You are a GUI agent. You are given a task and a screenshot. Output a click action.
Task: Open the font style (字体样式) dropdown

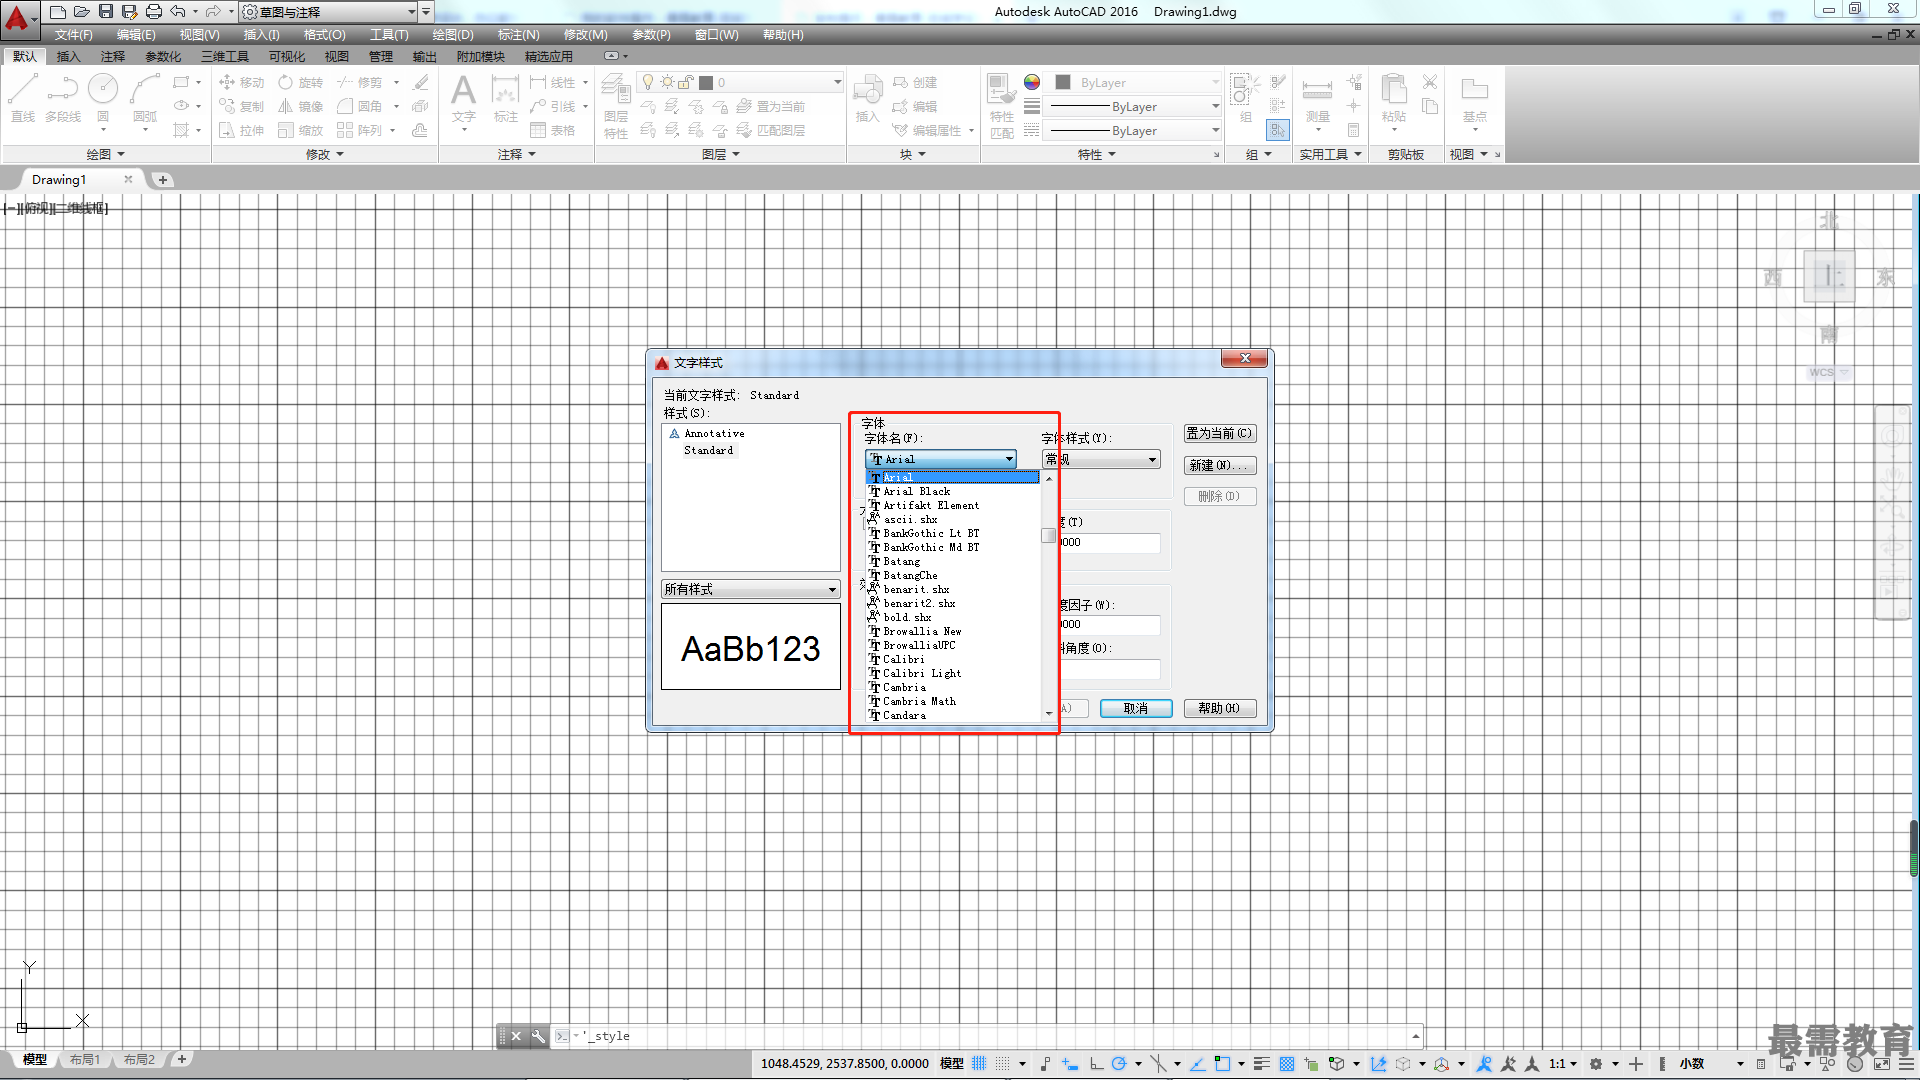coord(1101,459)
